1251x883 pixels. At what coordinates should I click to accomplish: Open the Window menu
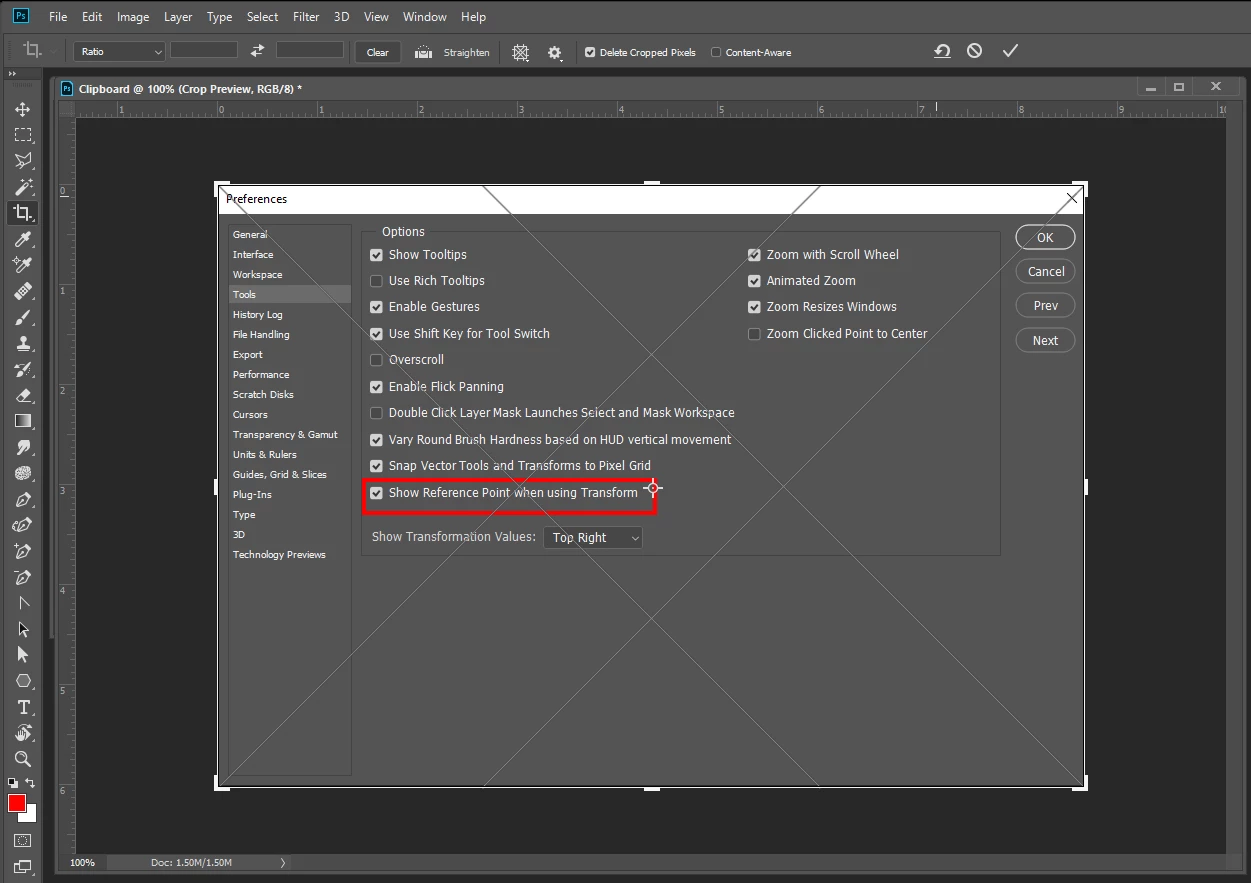[425, 17]
